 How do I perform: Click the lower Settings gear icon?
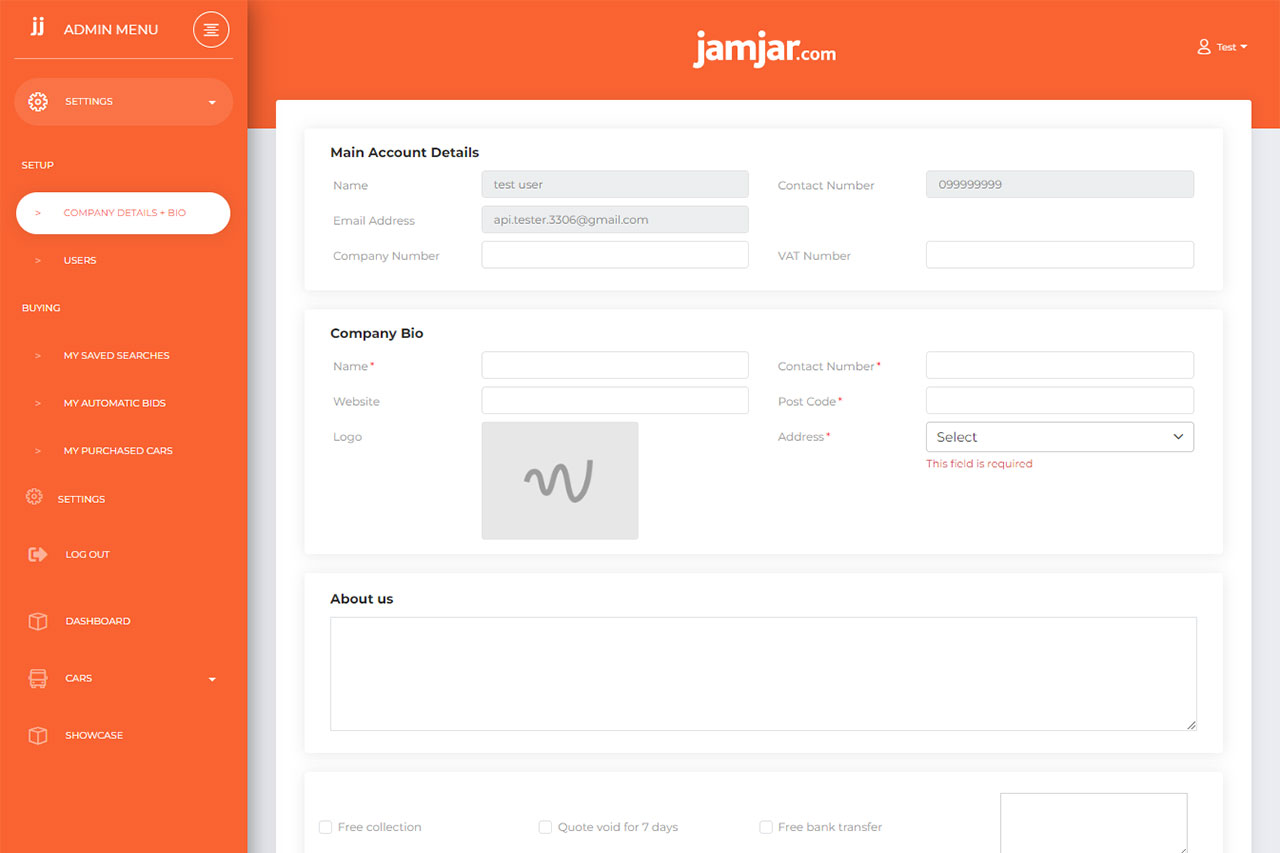[34, 497]
